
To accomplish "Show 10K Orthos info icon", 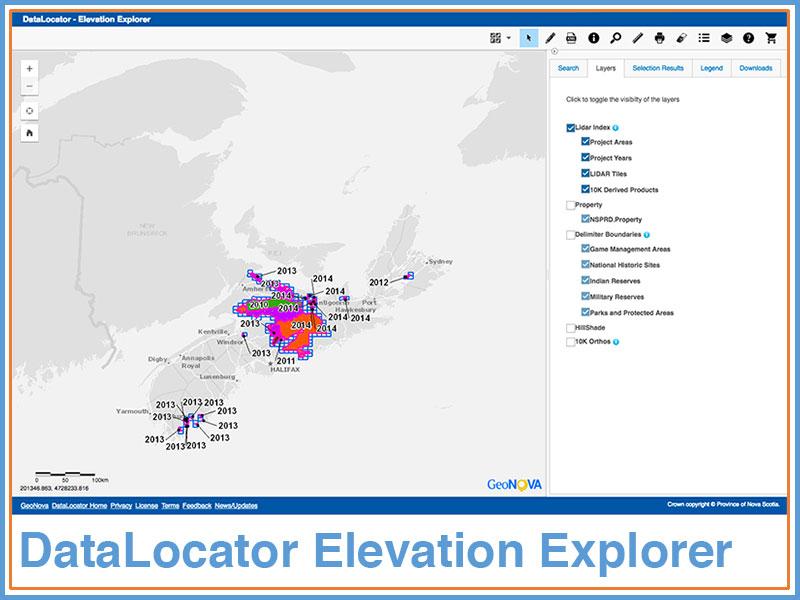I will [616, 342].
